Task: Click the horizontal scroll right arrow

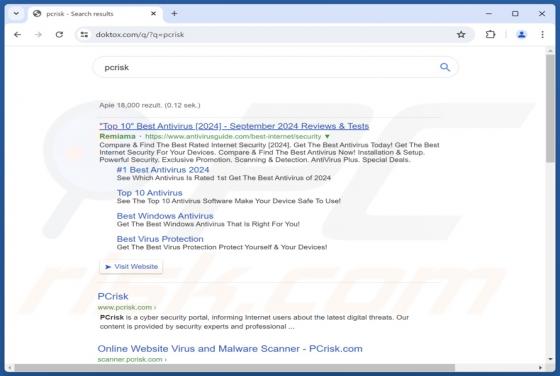Action: point(541,367)
